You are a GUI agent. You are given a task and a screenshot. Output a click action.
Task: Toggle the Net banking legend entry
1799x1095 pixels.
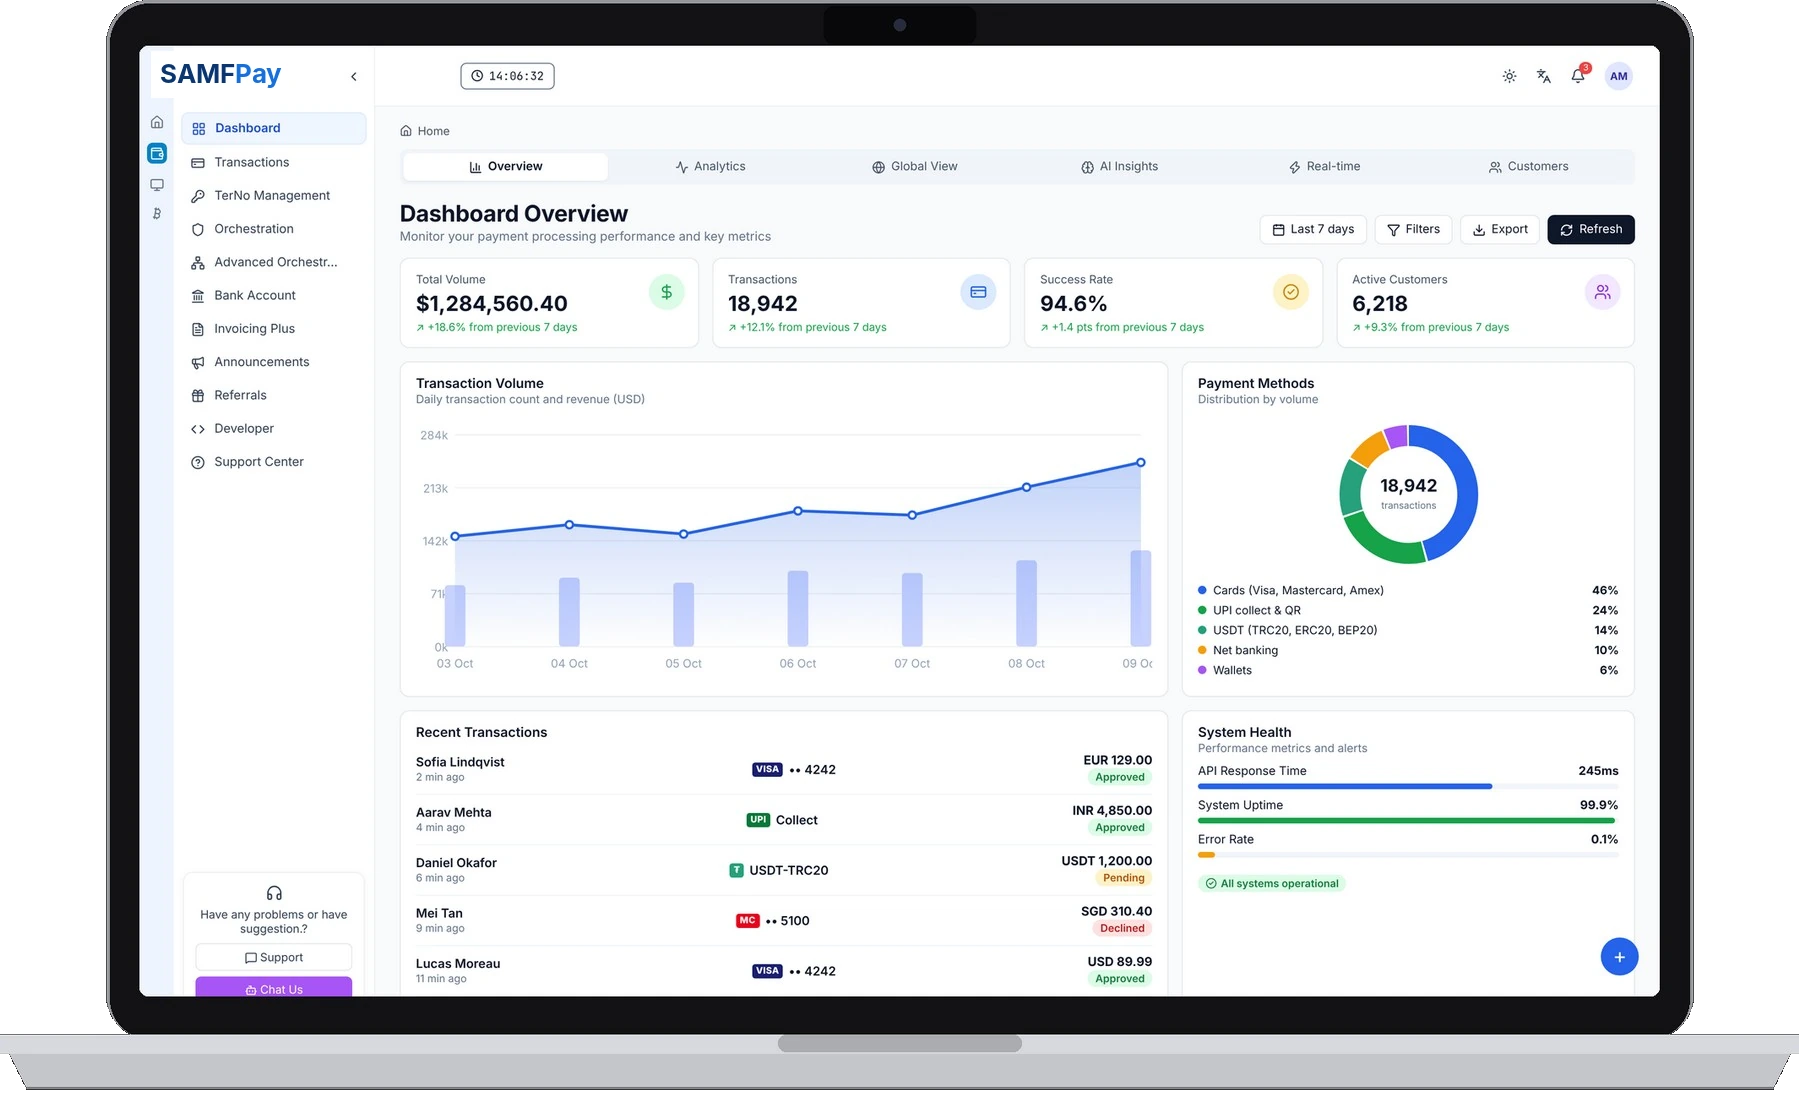tap(1408, 650)
